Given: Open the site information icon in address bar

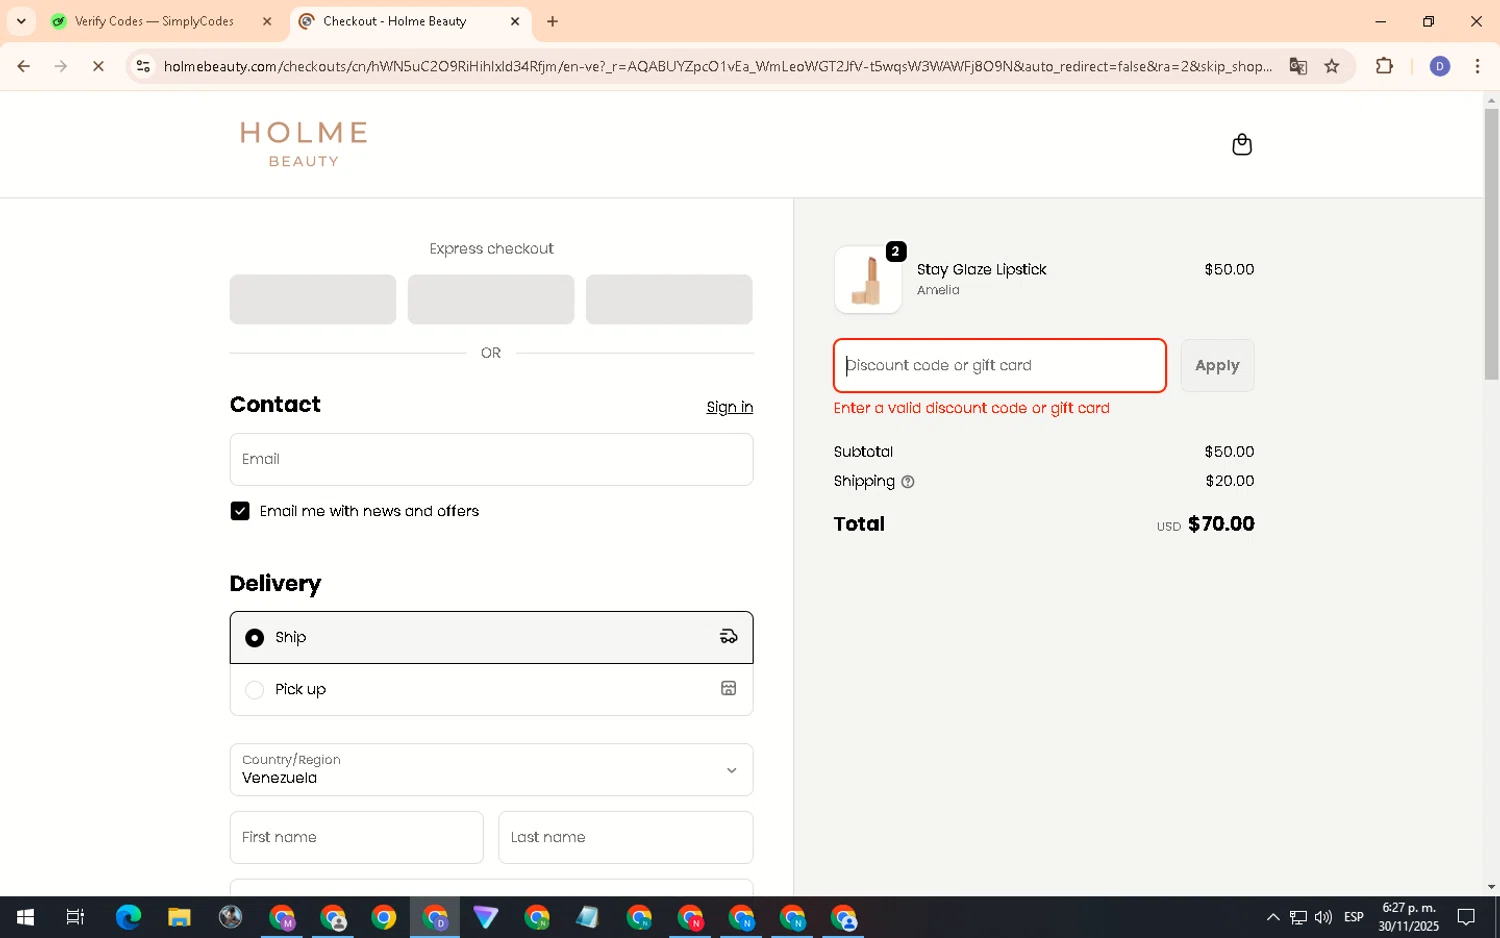Looking at the screenshot, I should (143, 66).
